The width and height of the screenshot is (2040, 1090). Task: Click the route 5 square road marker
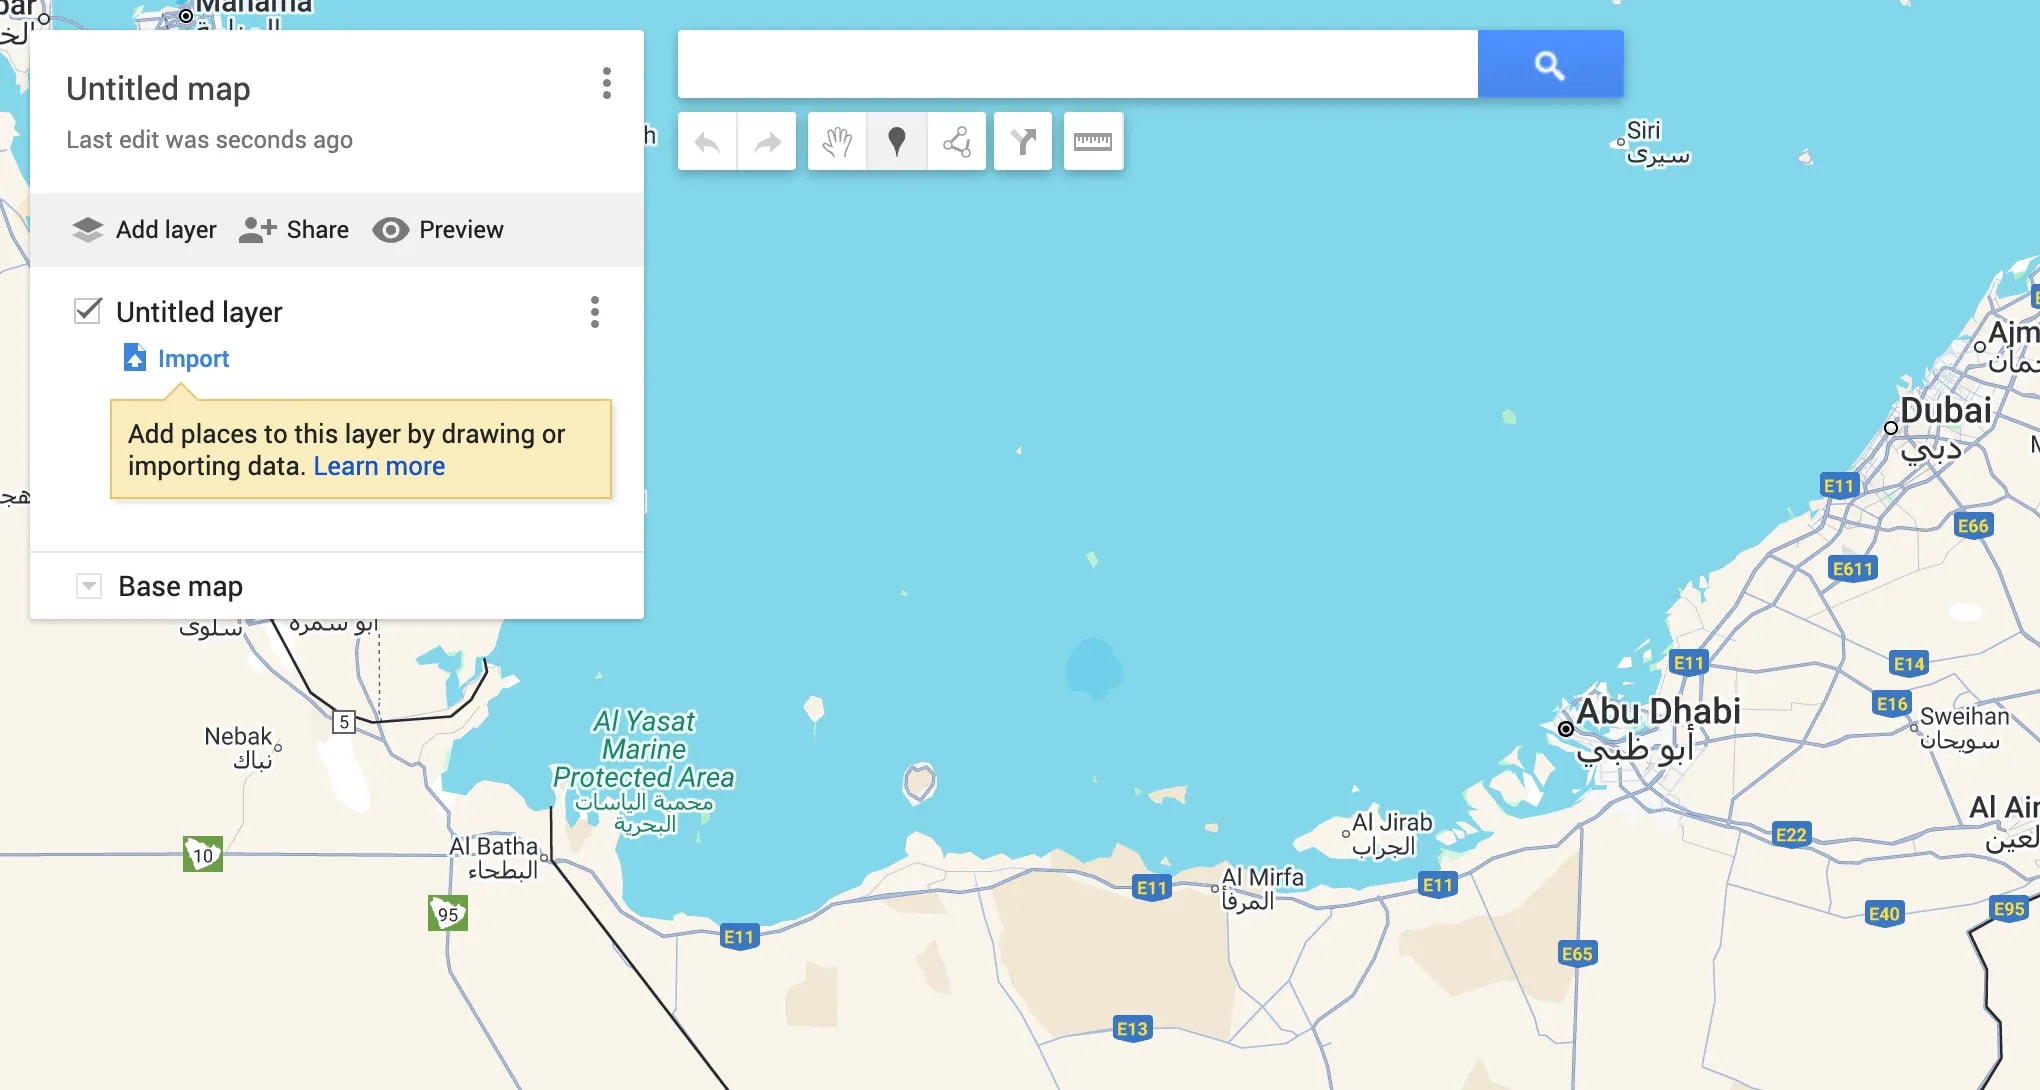pos(344,721)
